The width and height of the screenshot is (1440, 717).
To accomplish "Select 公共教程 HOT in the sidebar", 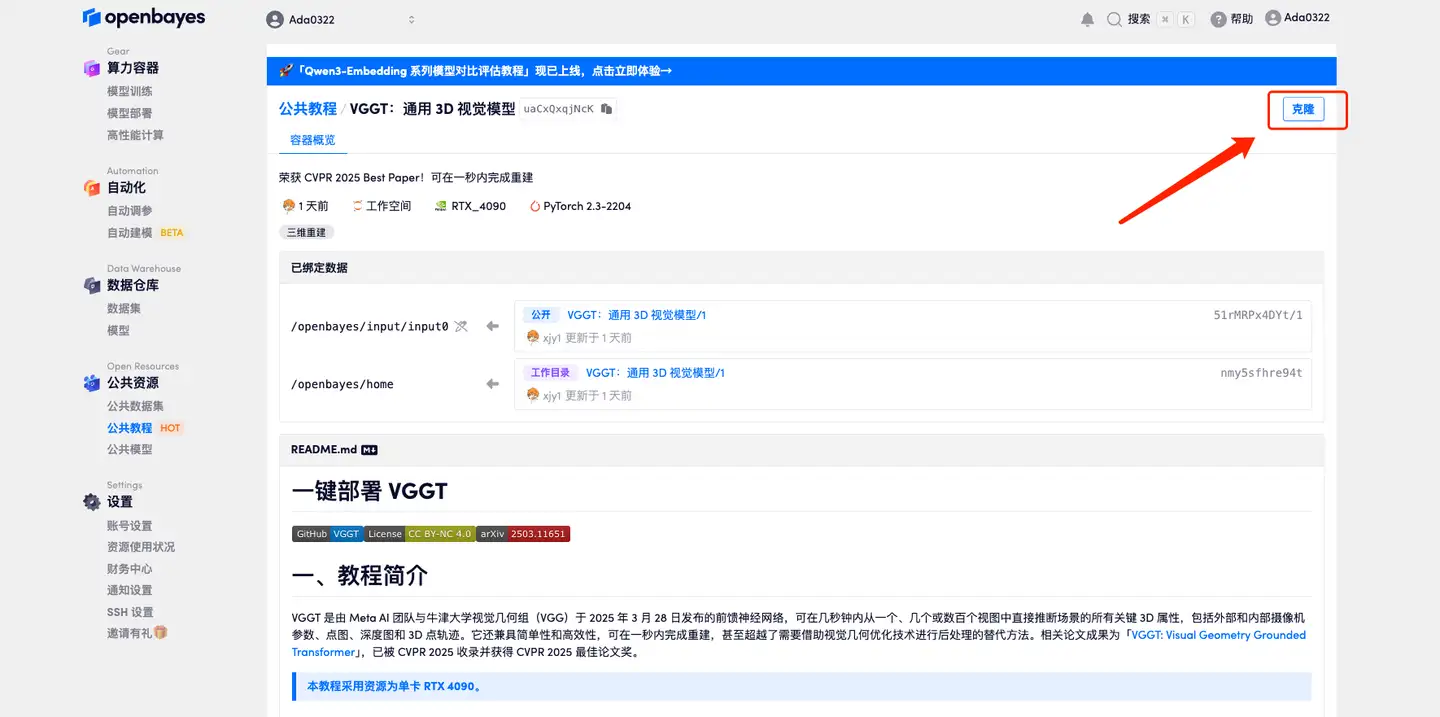I will pyautogui.click(x=145, y=428).
